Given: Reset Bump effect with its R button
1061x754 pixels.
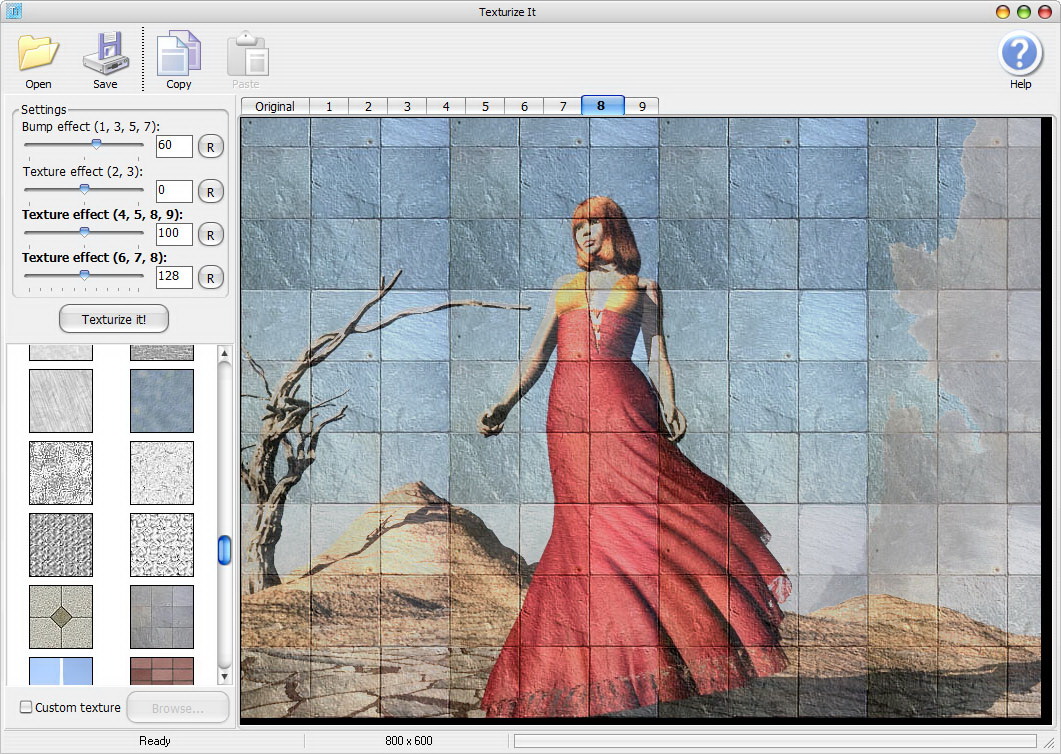Looking at the screenshot, I should pyautogui.click(x=210, y=147).
